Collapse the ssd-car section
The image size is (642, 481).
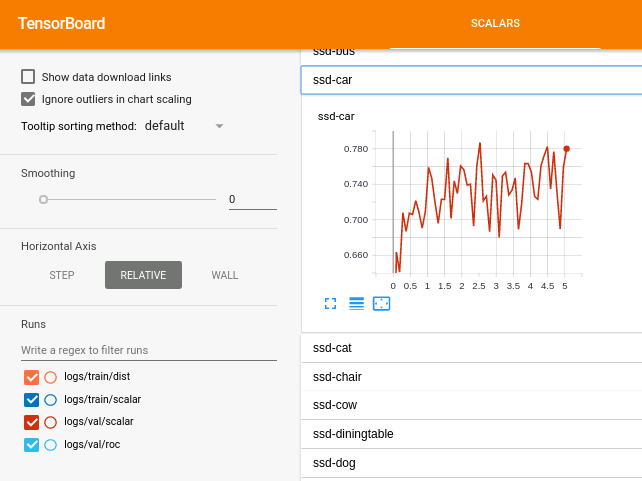470,80
